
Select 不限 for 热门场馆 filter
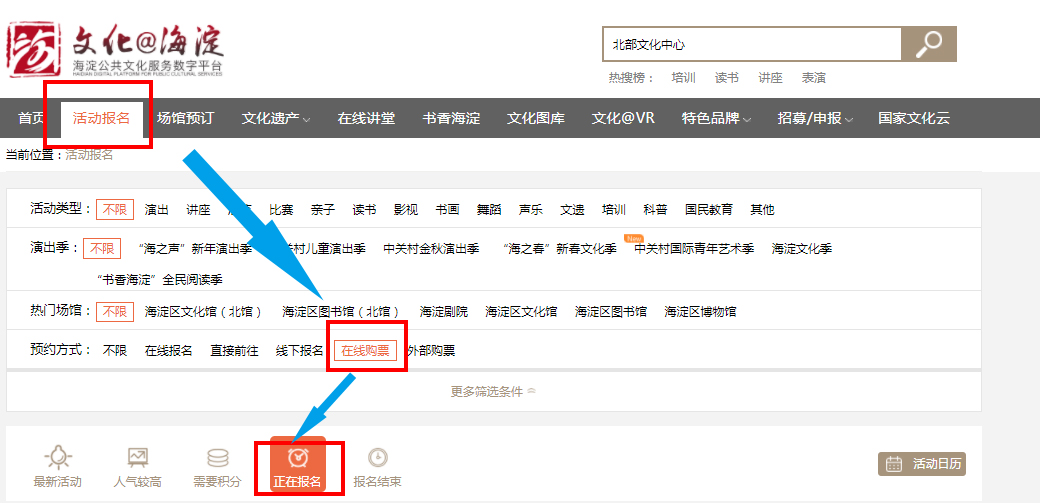(115, 311)
